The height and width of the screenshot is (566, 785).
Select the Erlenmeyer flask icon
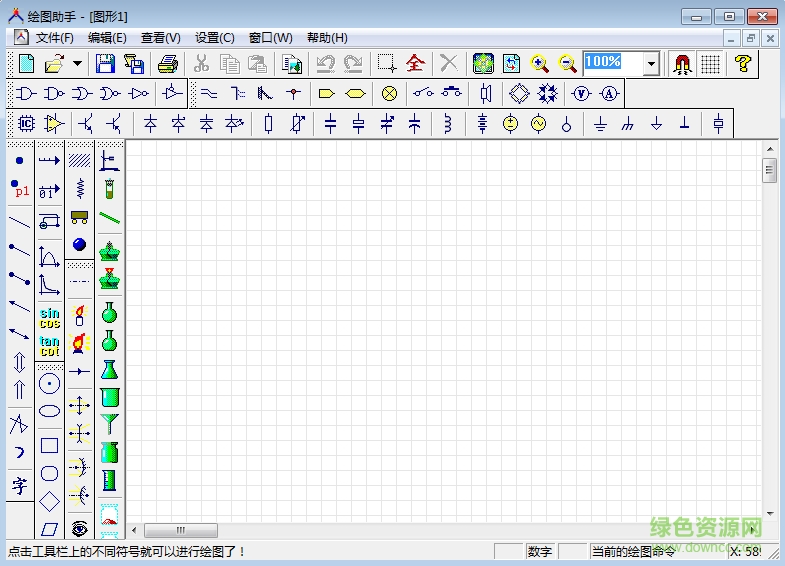click(x=109, y=370)
